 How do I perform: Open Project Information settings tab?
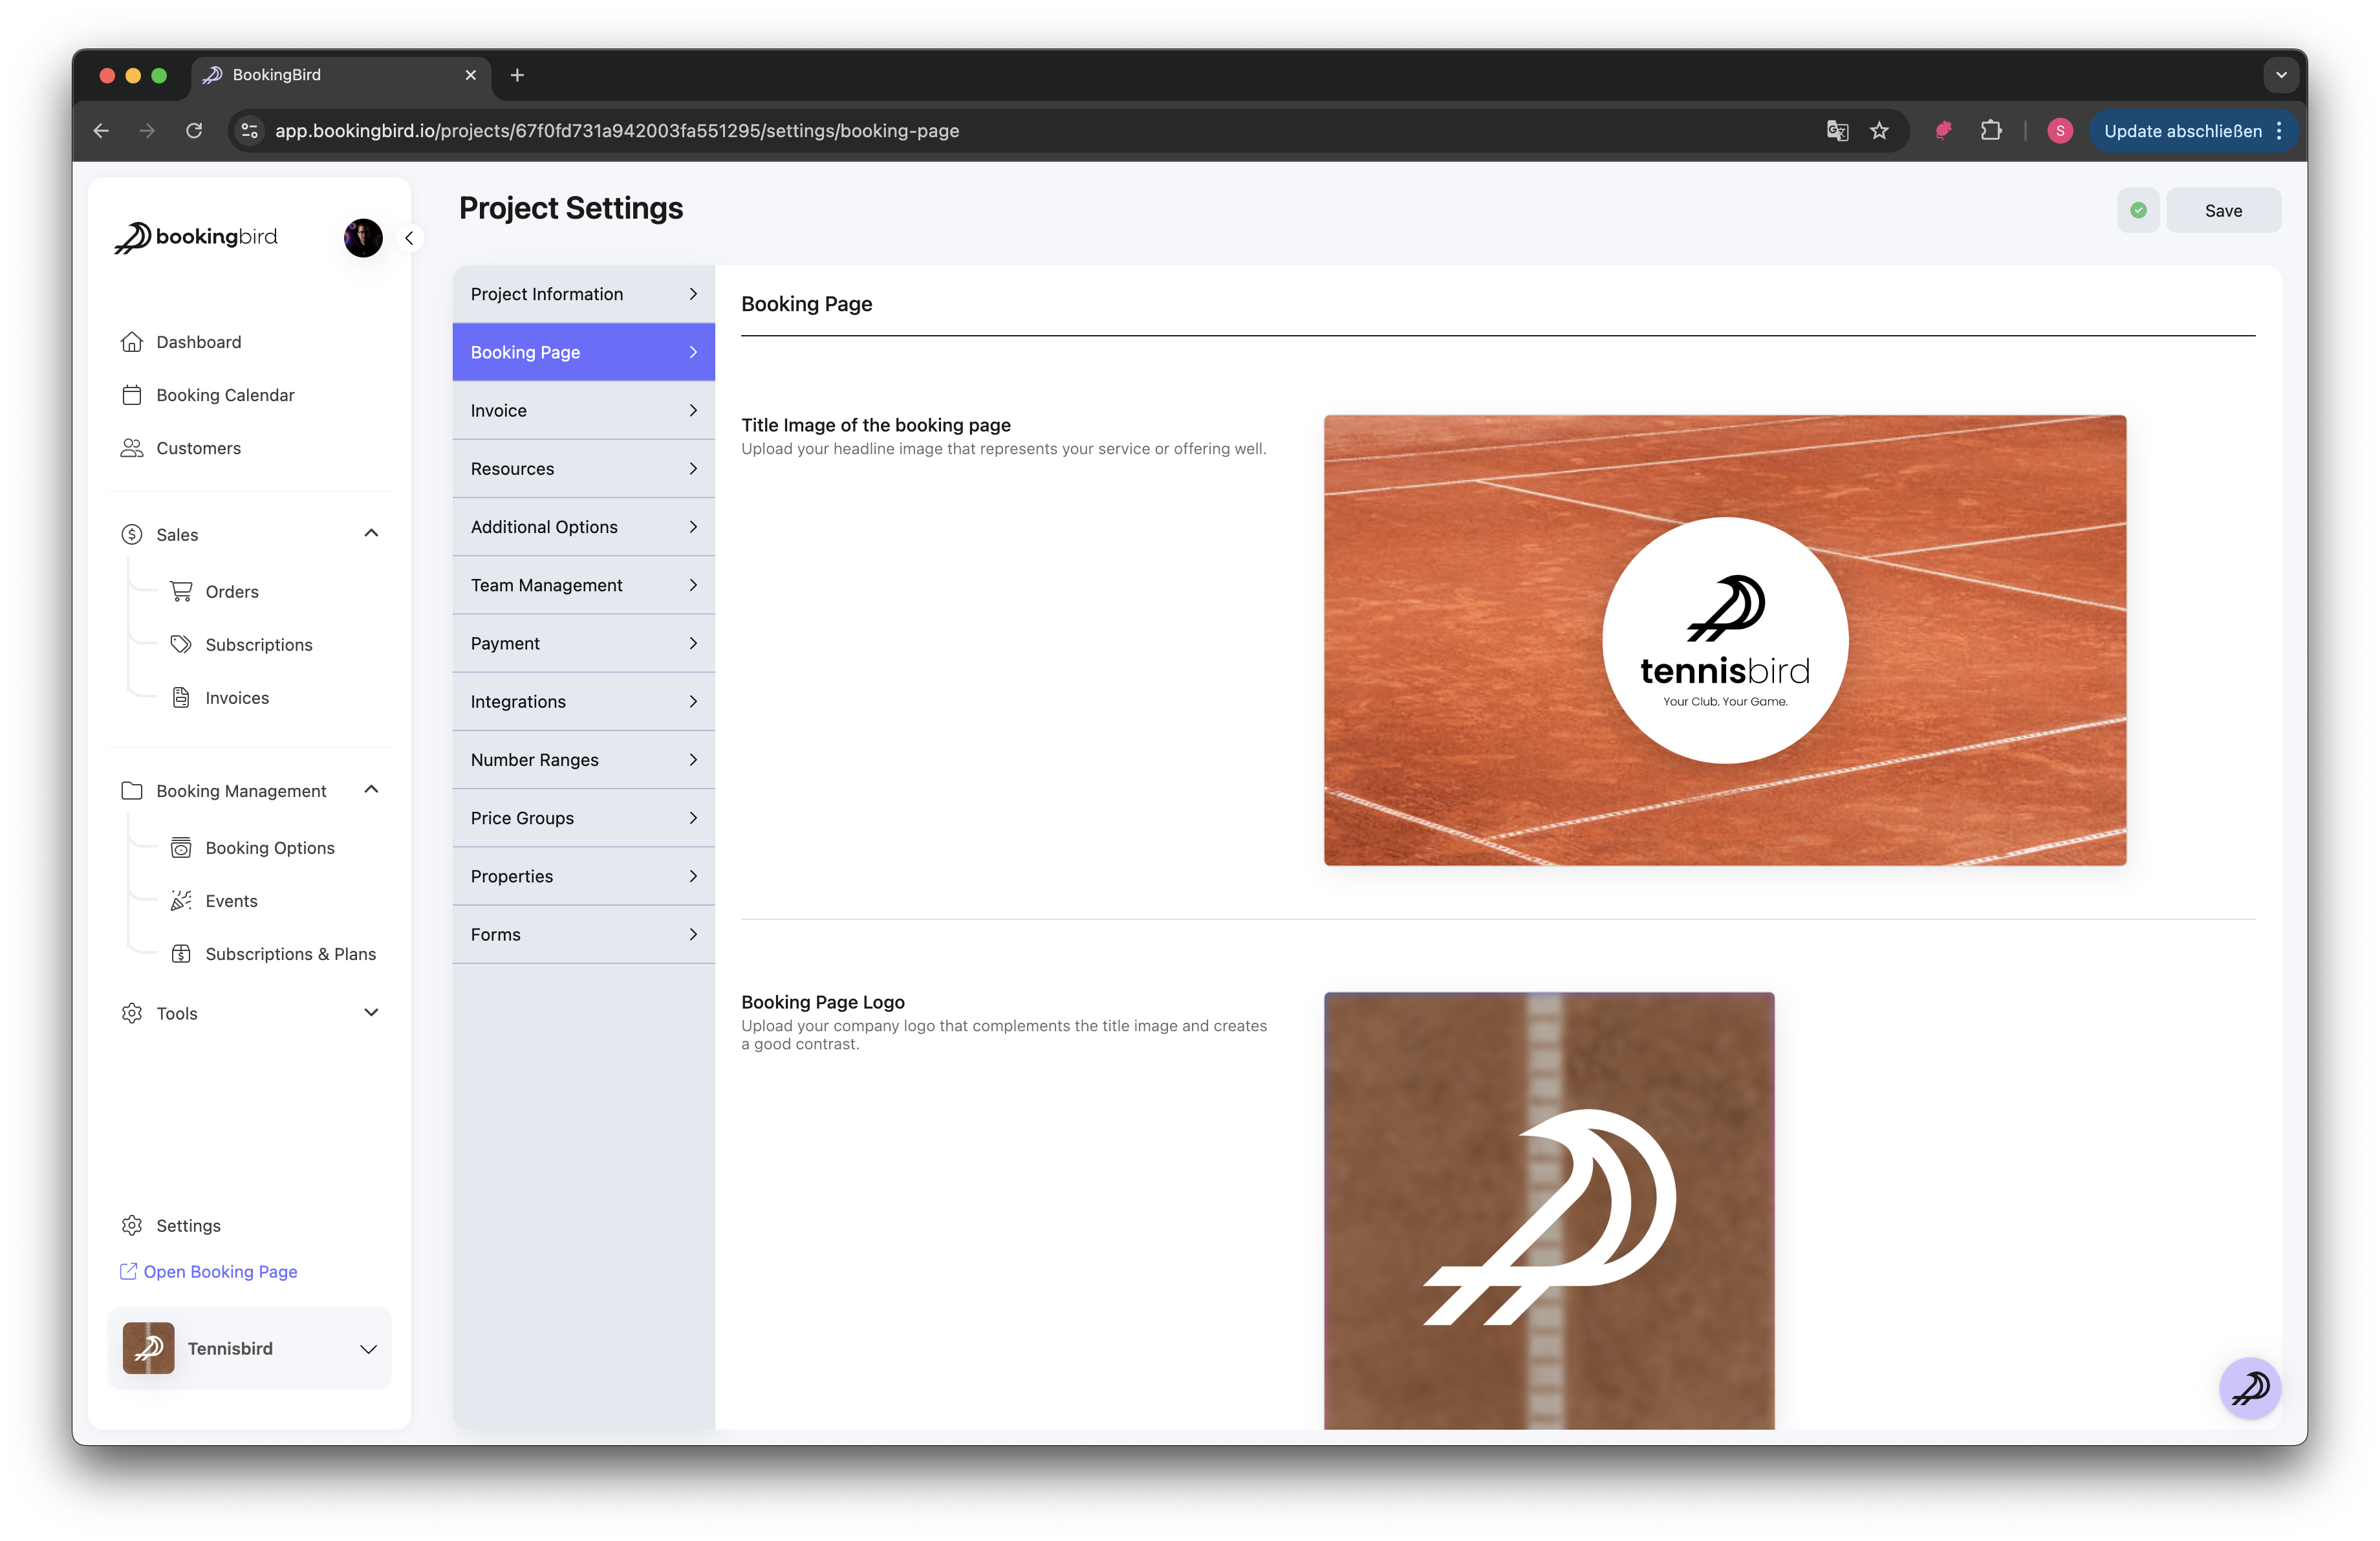coord(583,294)
